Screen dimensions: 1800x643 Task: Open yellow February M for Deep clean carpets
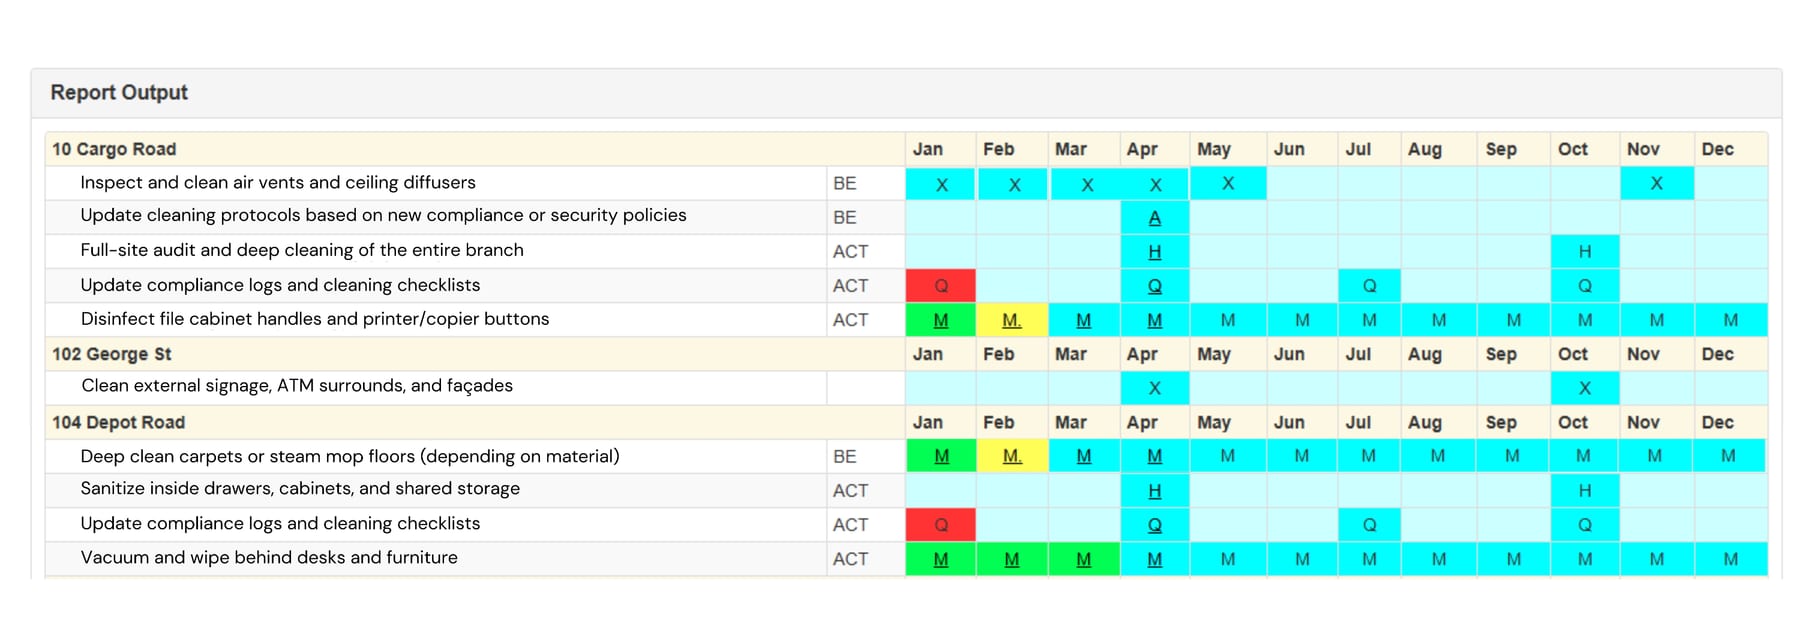[1012, 456]
